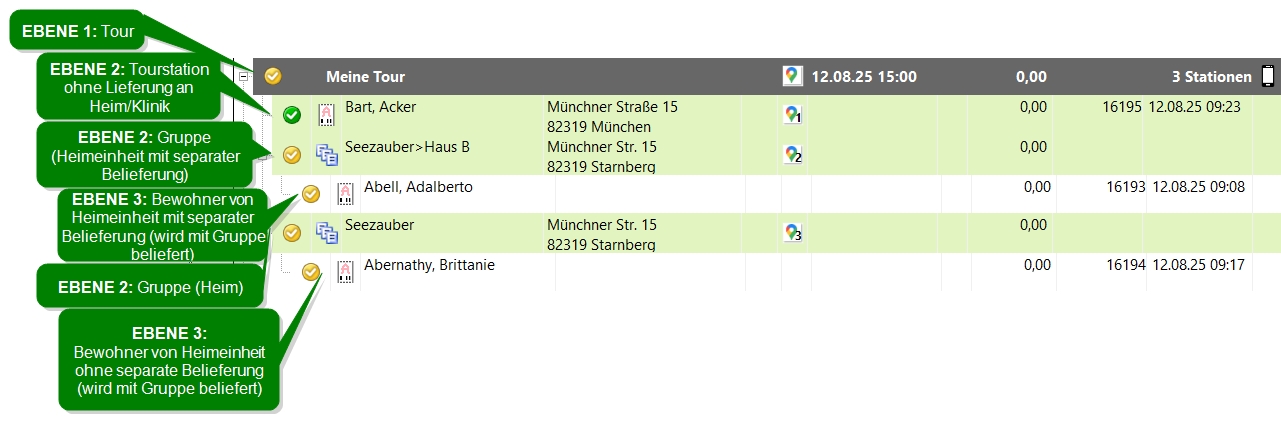This screenshot has height=424, width=1281.
Task: Open map pin 1 for Münchner Straße 15
Action: pyautogui.click(x=792, y=115)
